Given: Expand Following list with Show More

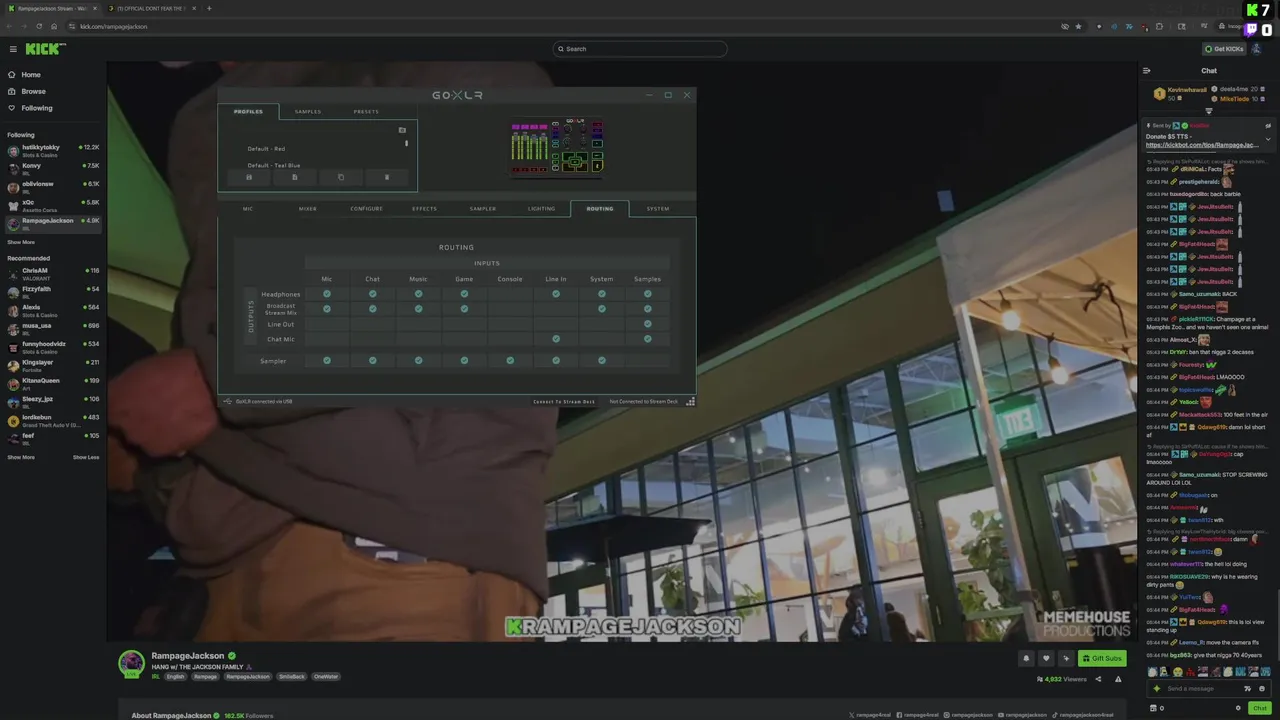Looking at the screenshot, I should pos(21,242).
